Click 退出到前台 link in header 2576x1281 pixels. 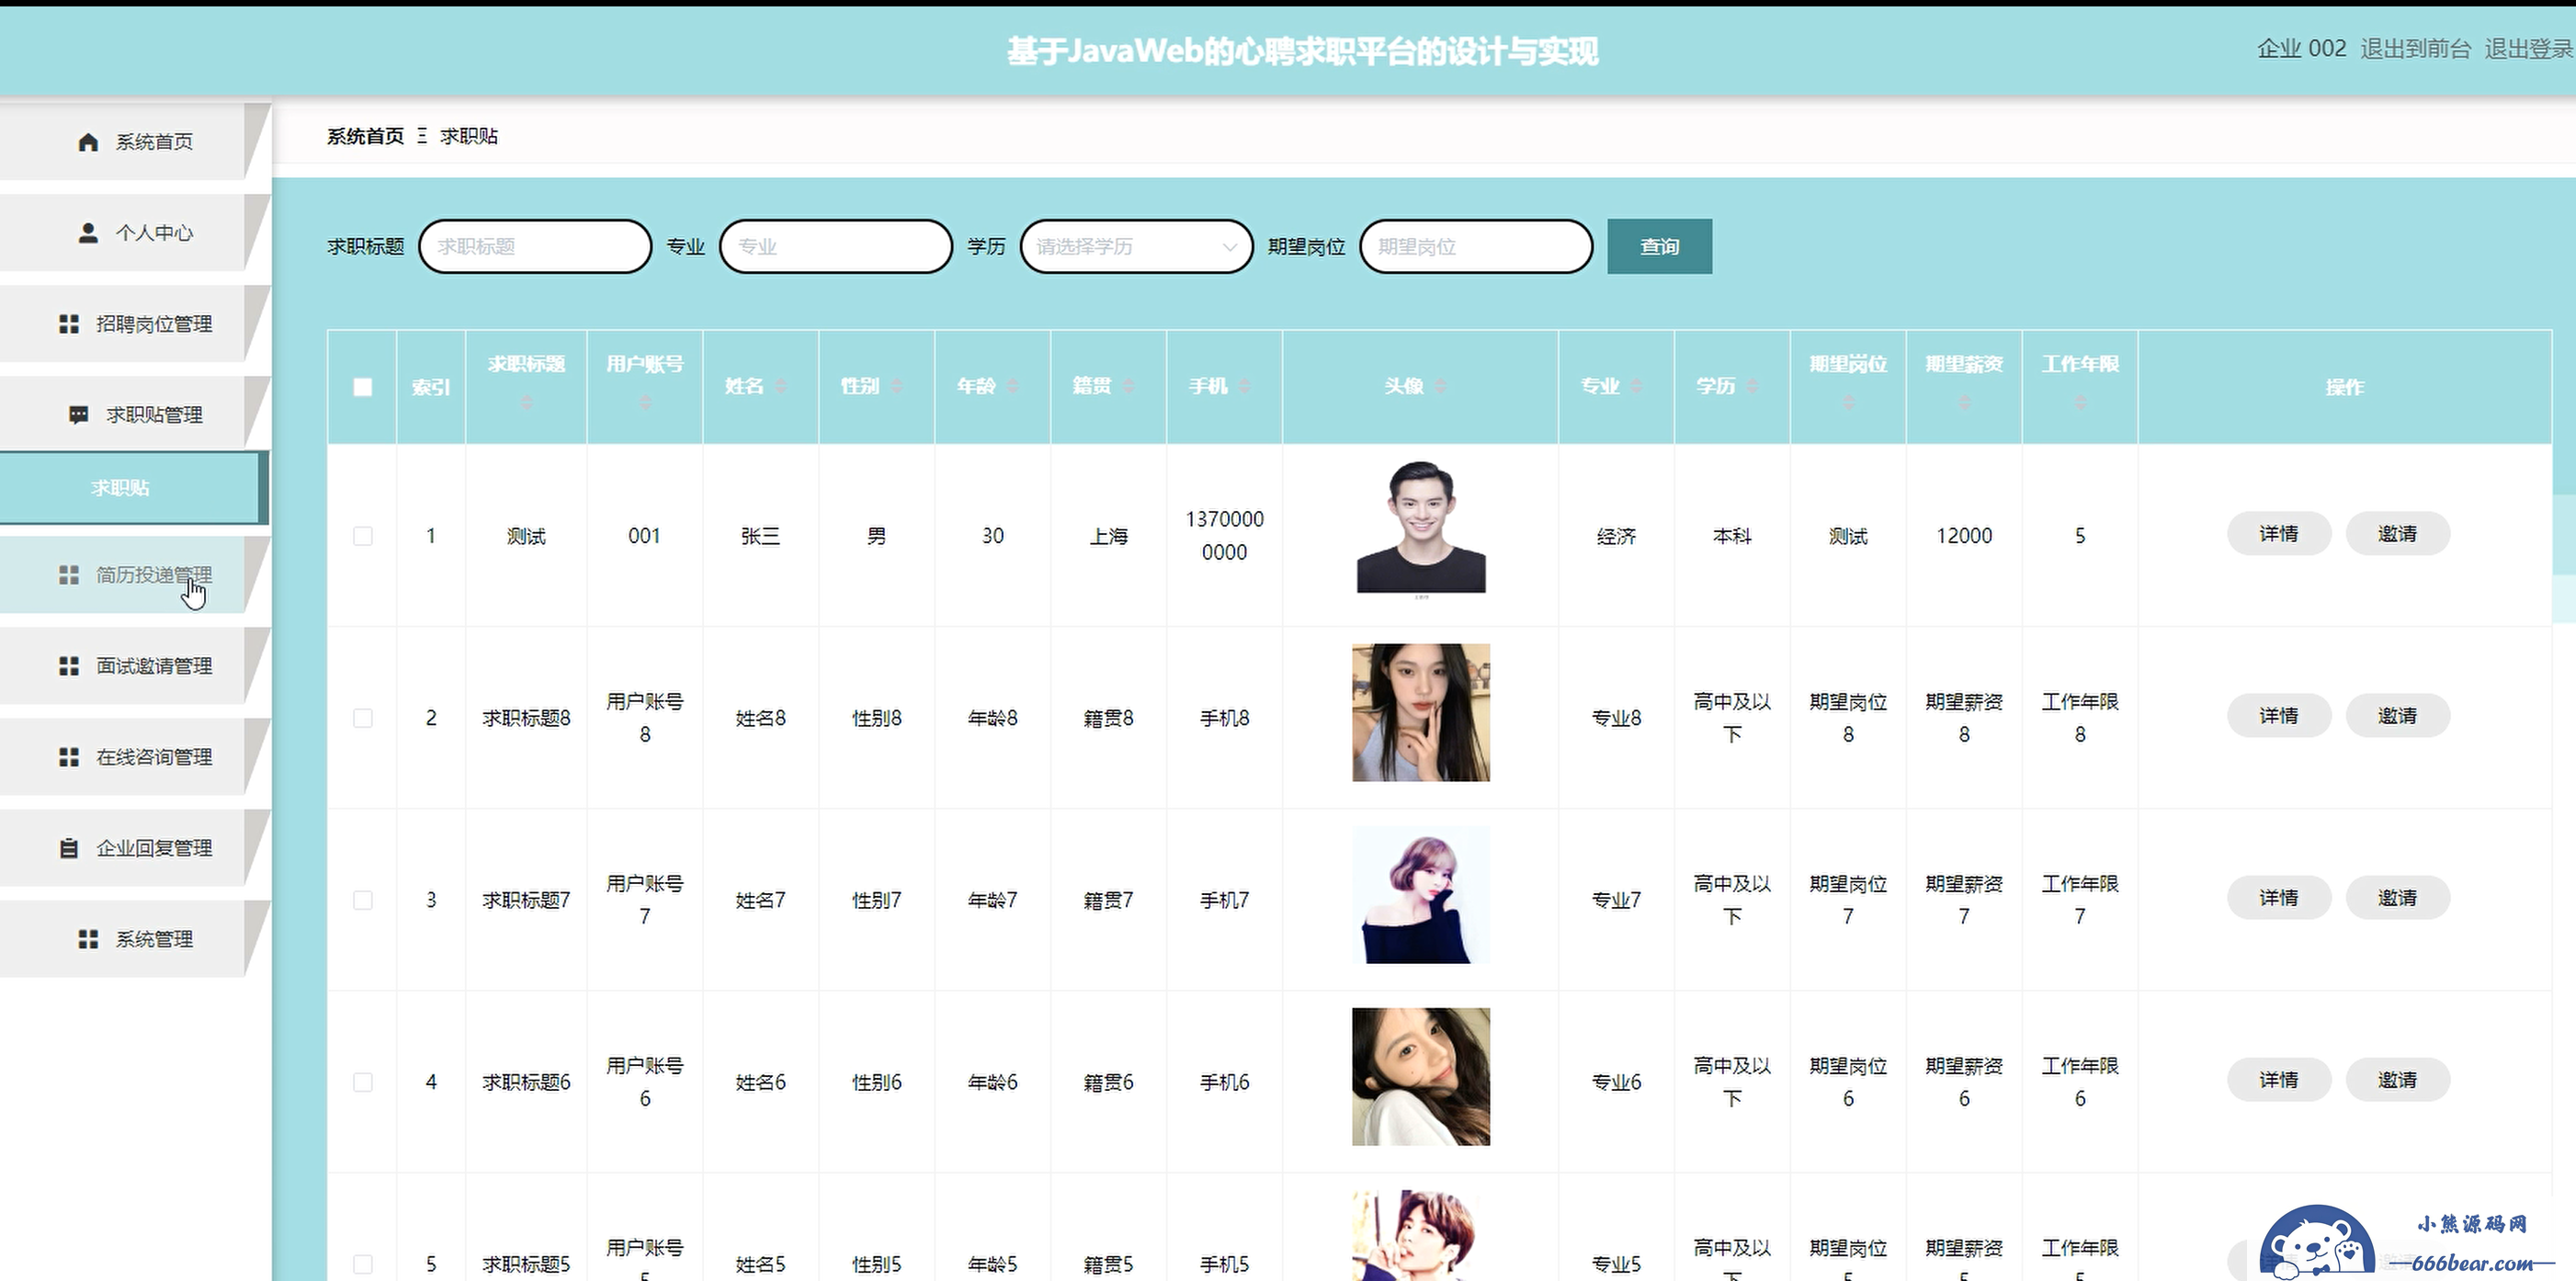[2415, 49]
